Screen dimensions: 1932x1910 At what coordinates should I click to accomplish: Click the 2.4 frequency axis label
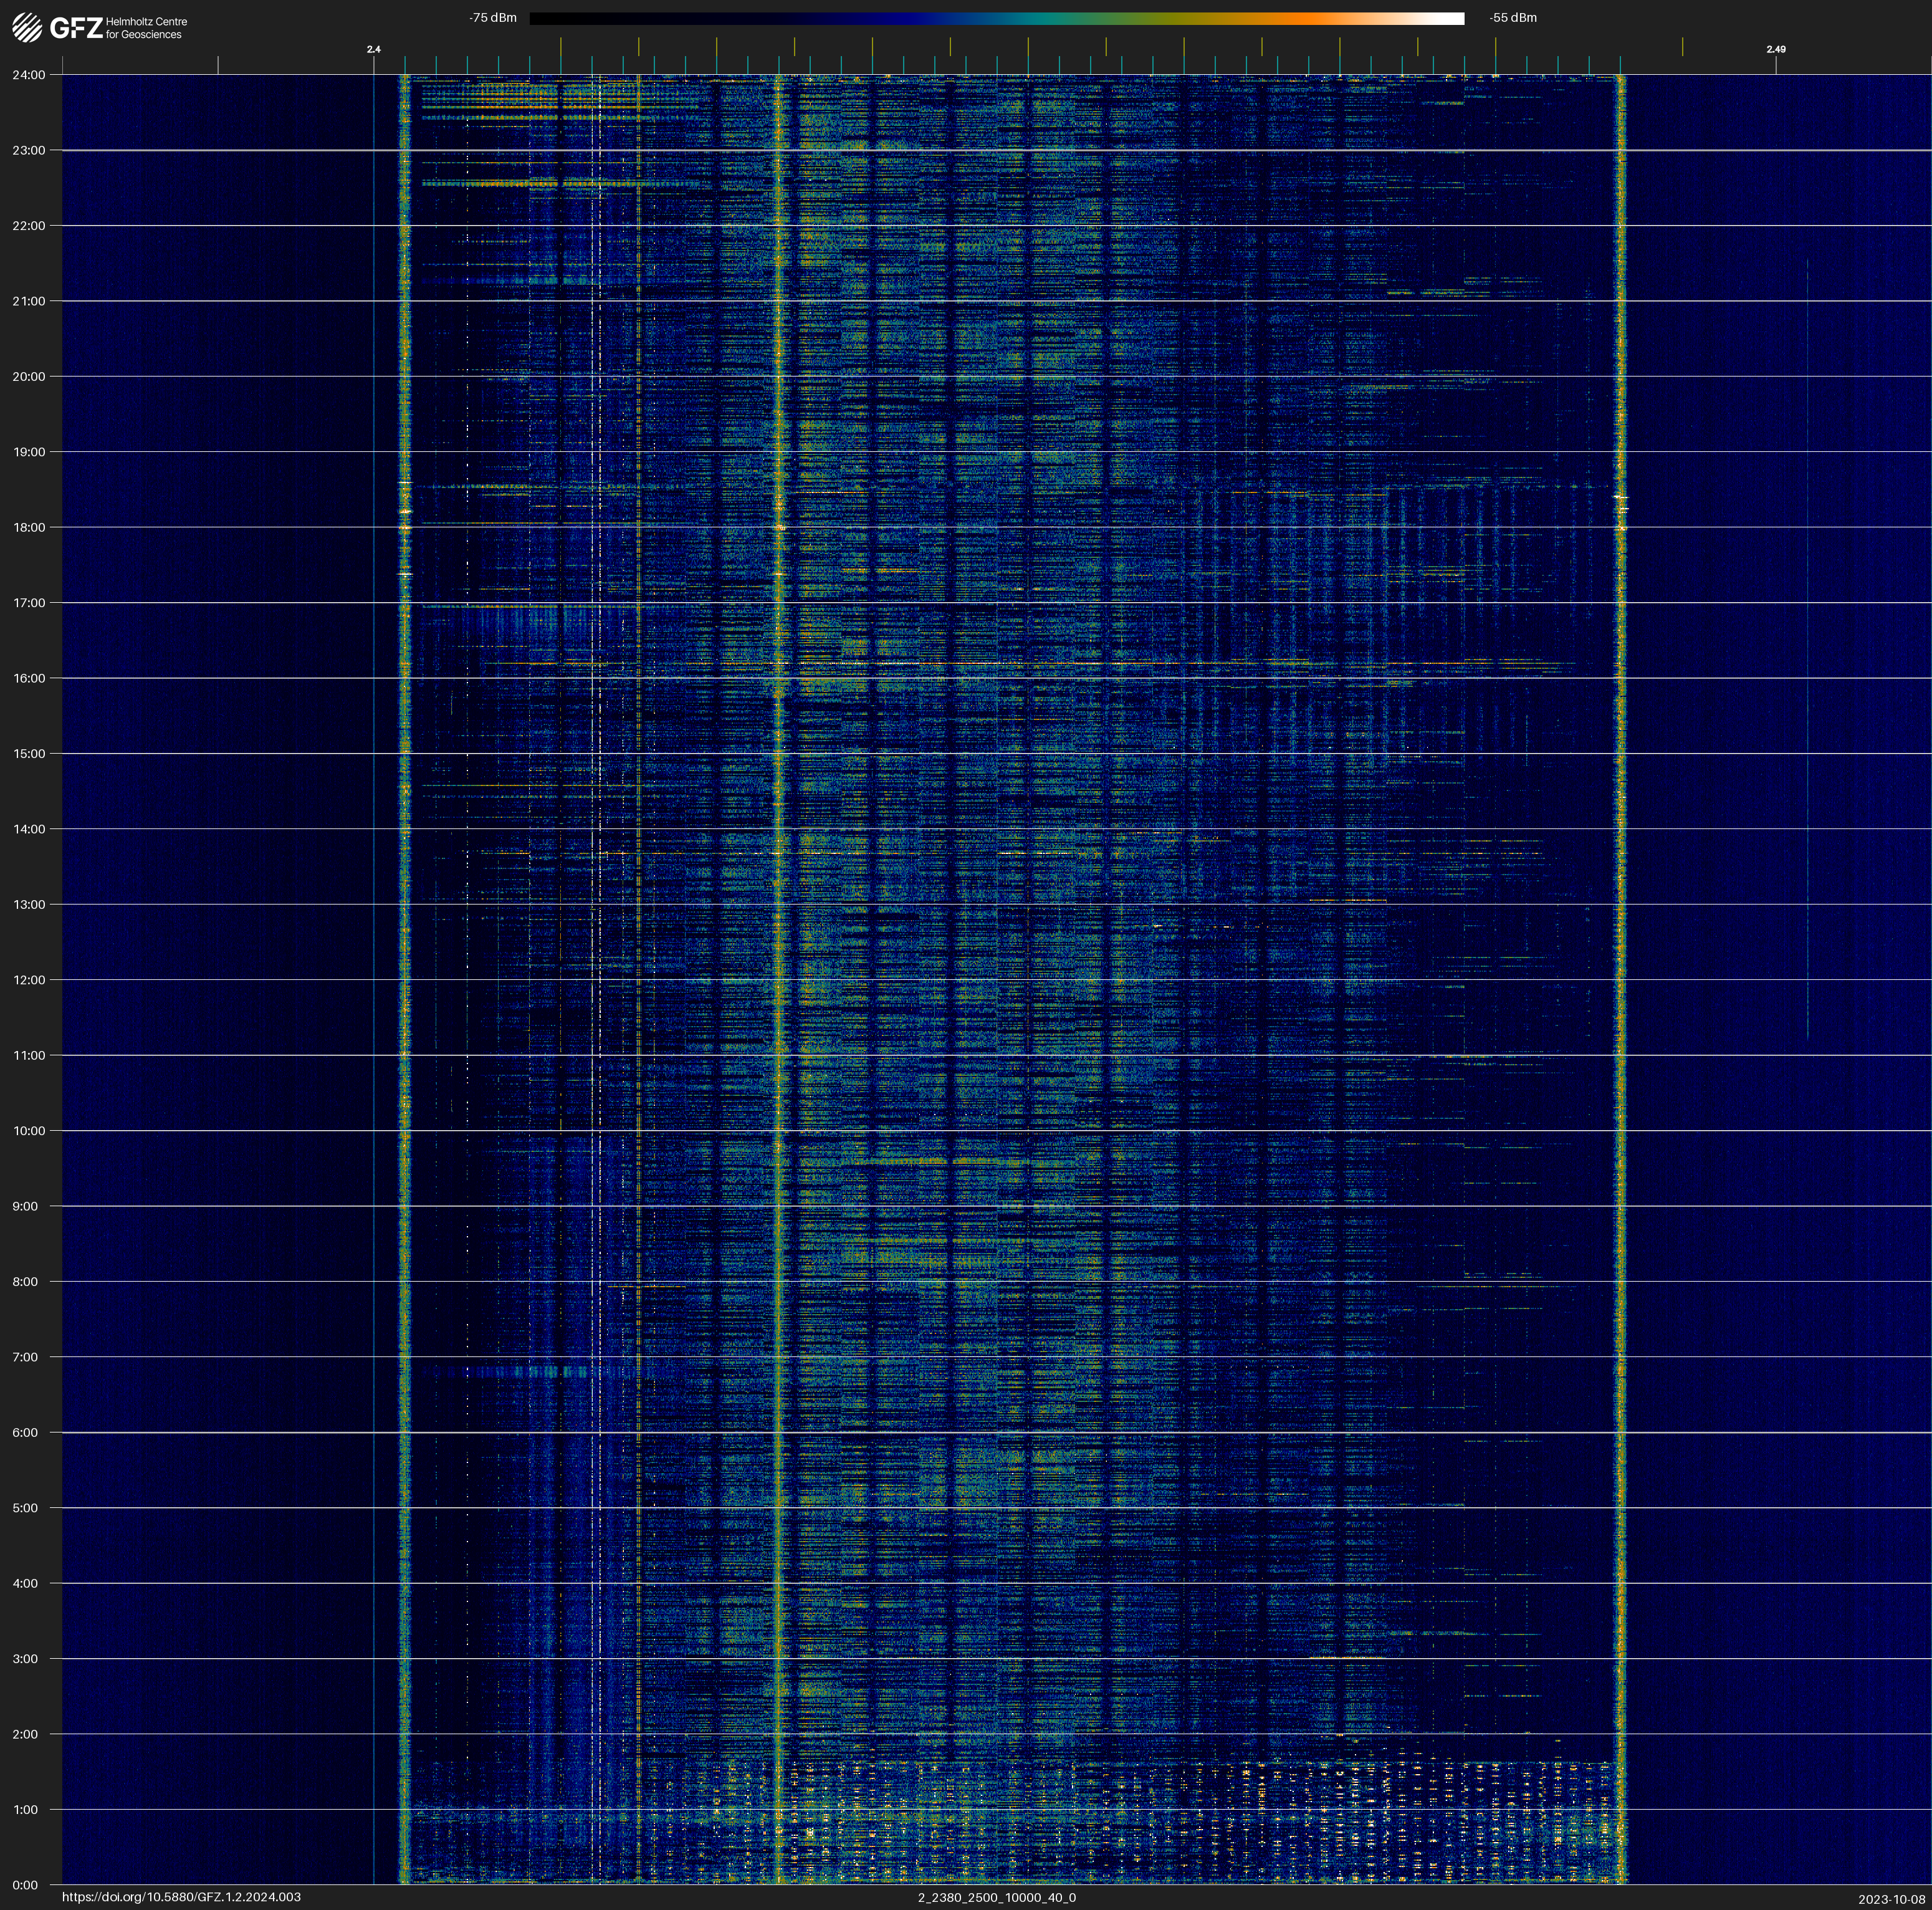(374, 49)
